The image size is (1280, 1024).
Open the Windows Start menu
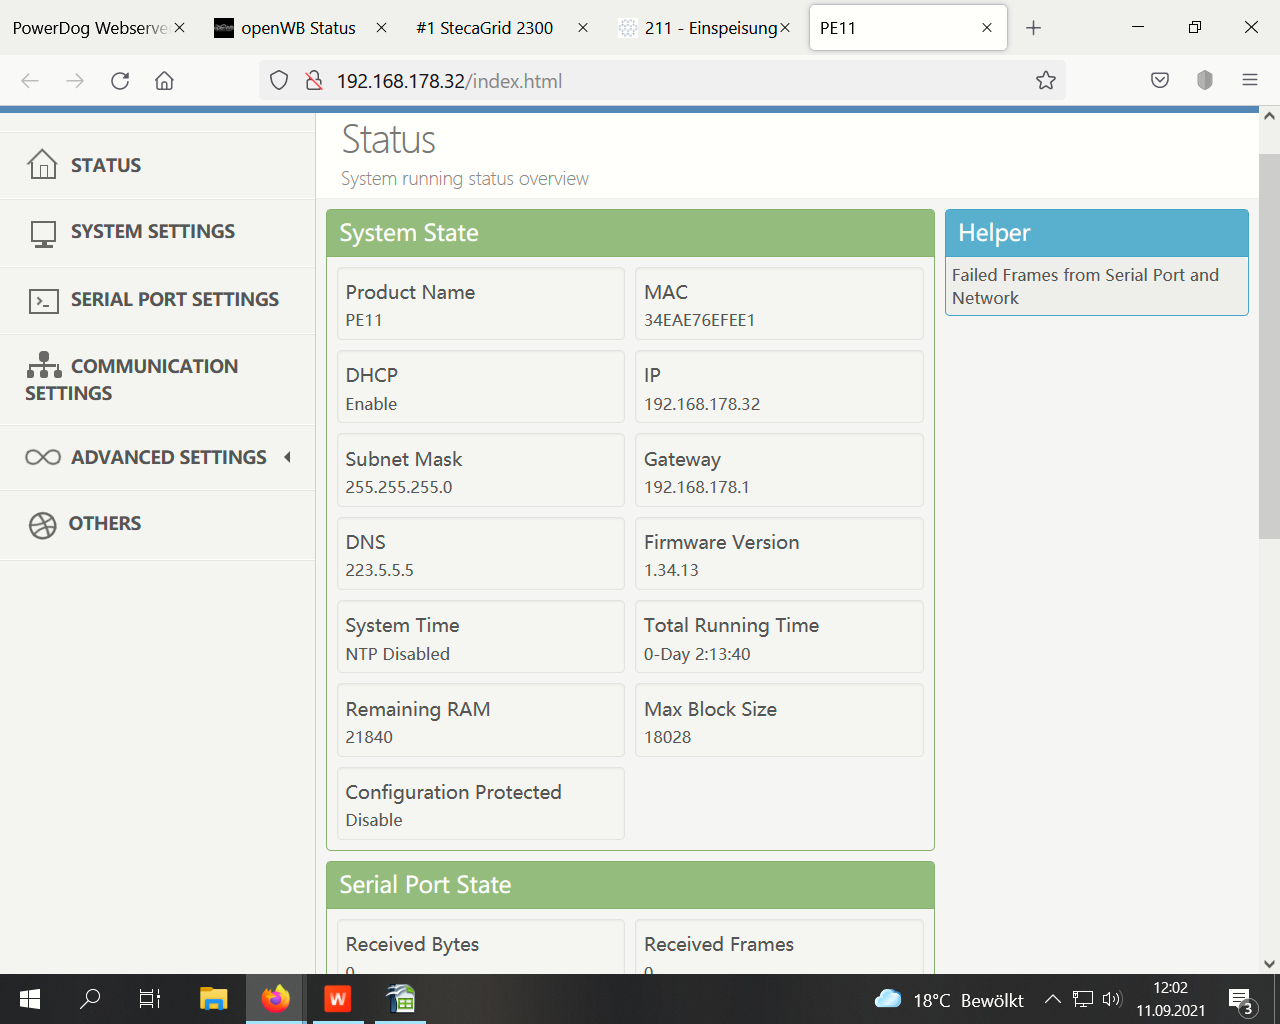[30, 999]
